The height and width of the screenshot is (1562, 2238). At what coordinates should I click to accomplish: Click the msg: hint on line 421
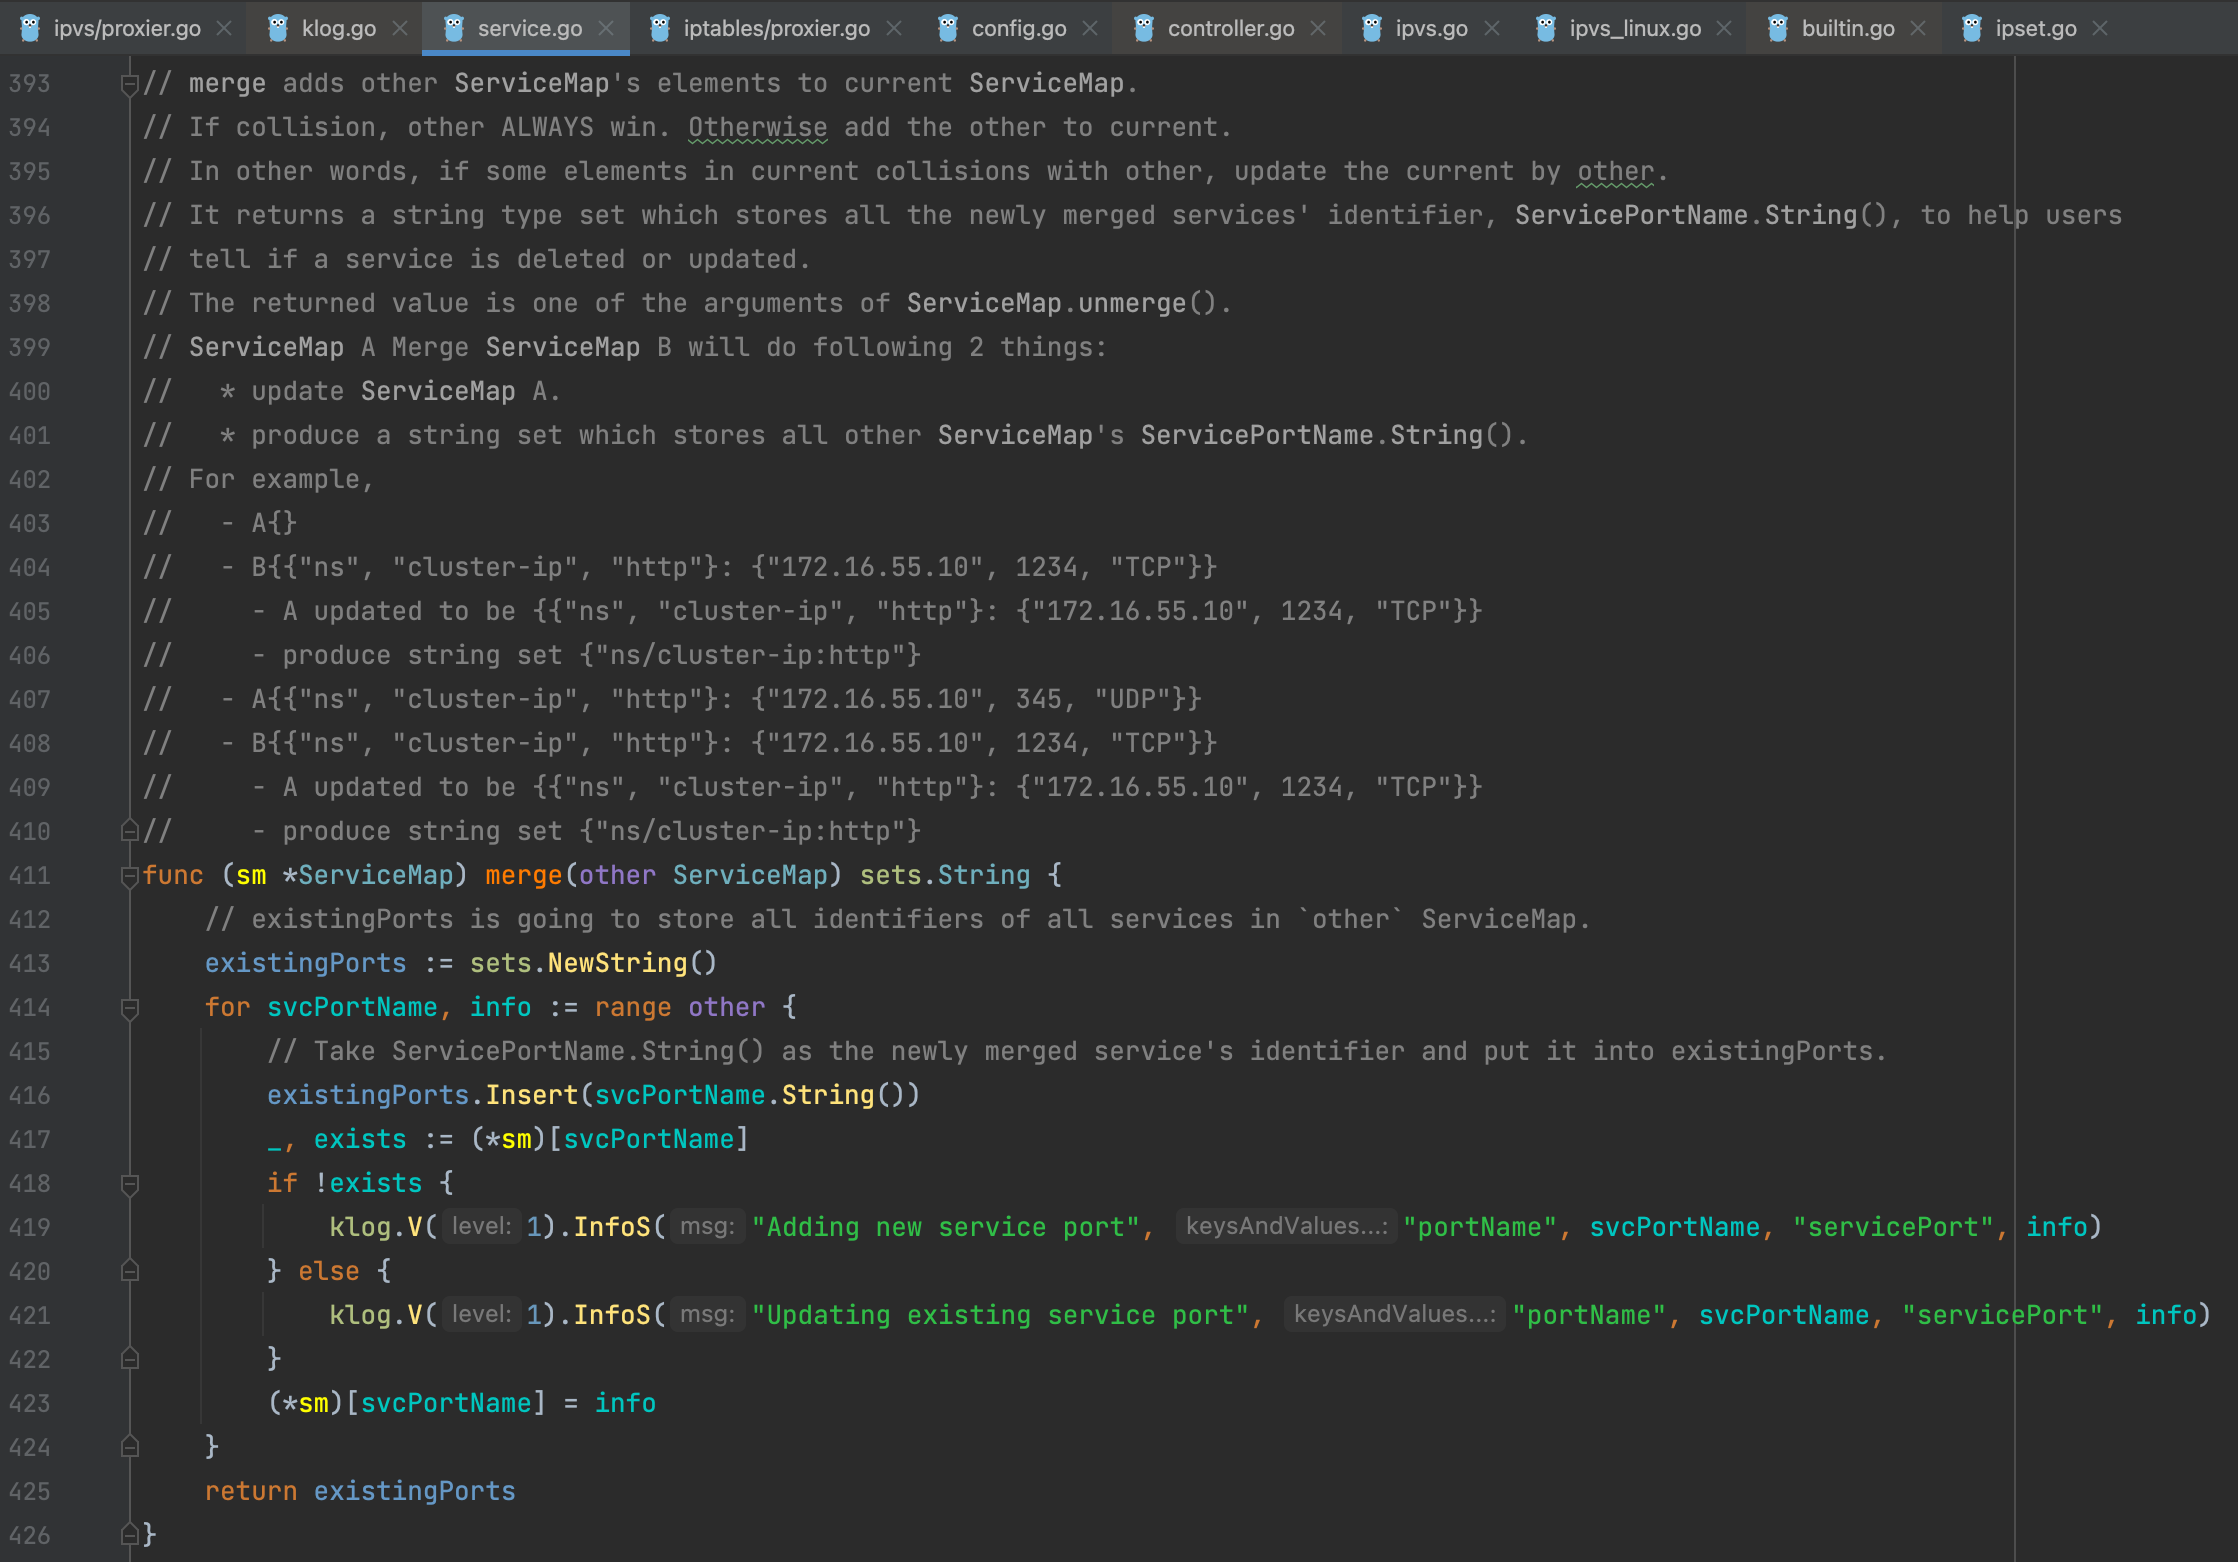[x=707, y=1315]
